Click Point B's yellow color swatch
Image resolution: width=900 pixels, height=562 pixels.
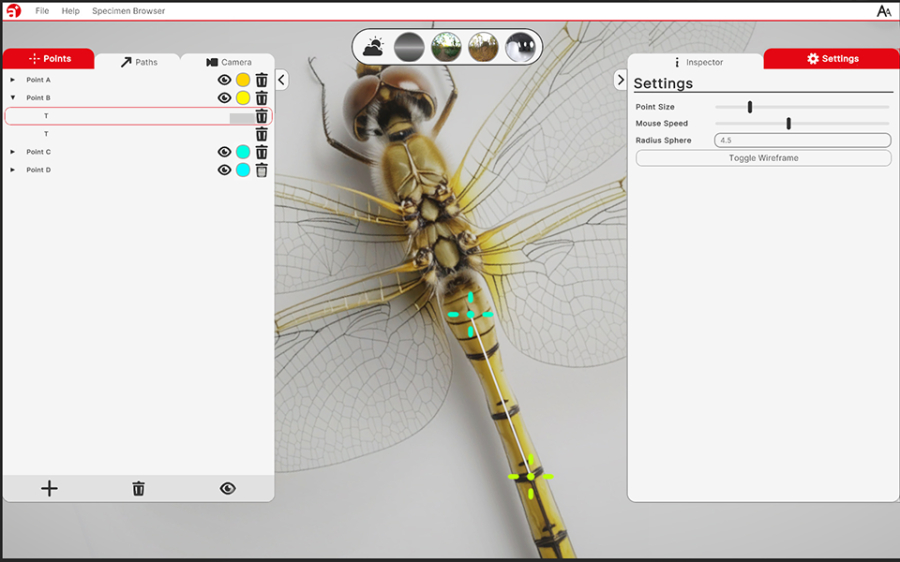tap(243, 98)
